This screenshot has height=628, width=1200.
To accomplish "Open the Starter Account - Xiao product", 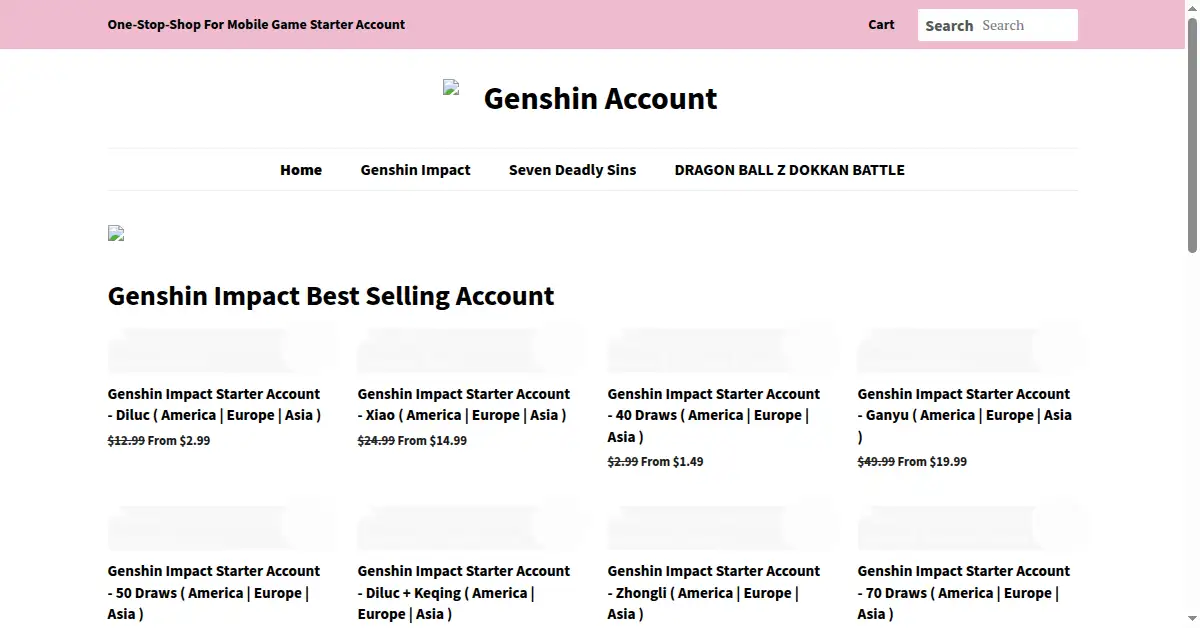I will coord(464,404).
